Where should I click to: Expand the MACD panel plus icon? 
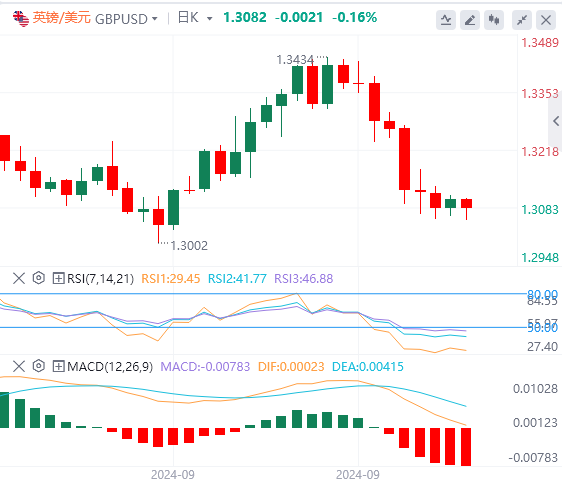click(x=58, y=366)
